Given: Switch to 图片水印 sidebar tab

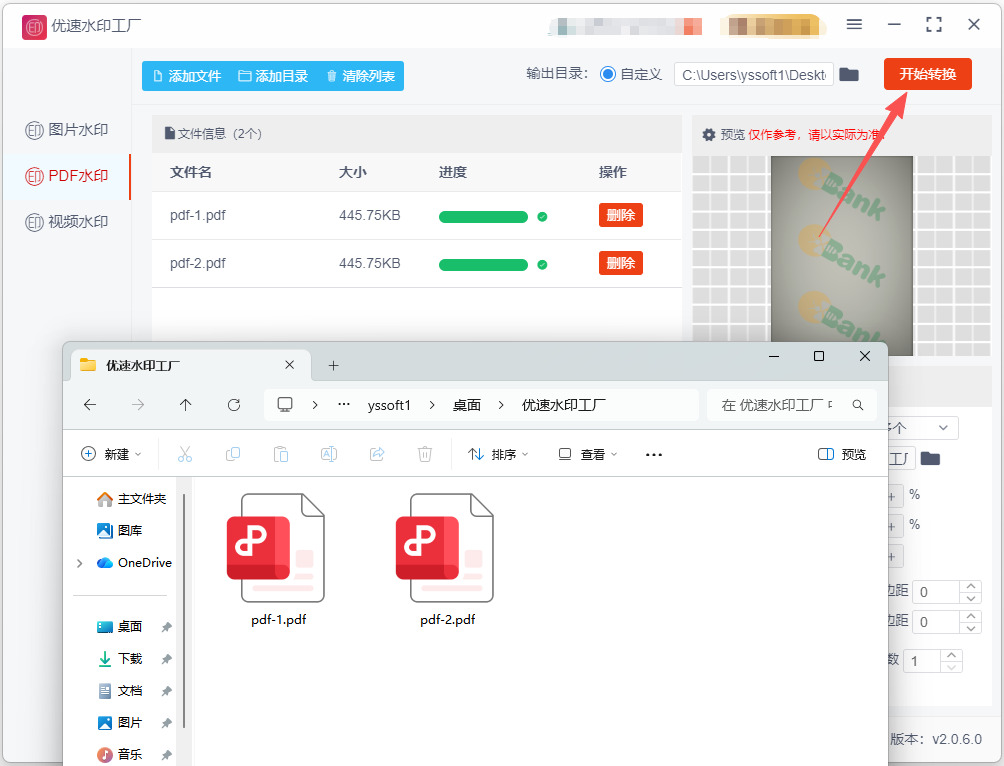Looking at the screenshot, I should pos(67,130).
